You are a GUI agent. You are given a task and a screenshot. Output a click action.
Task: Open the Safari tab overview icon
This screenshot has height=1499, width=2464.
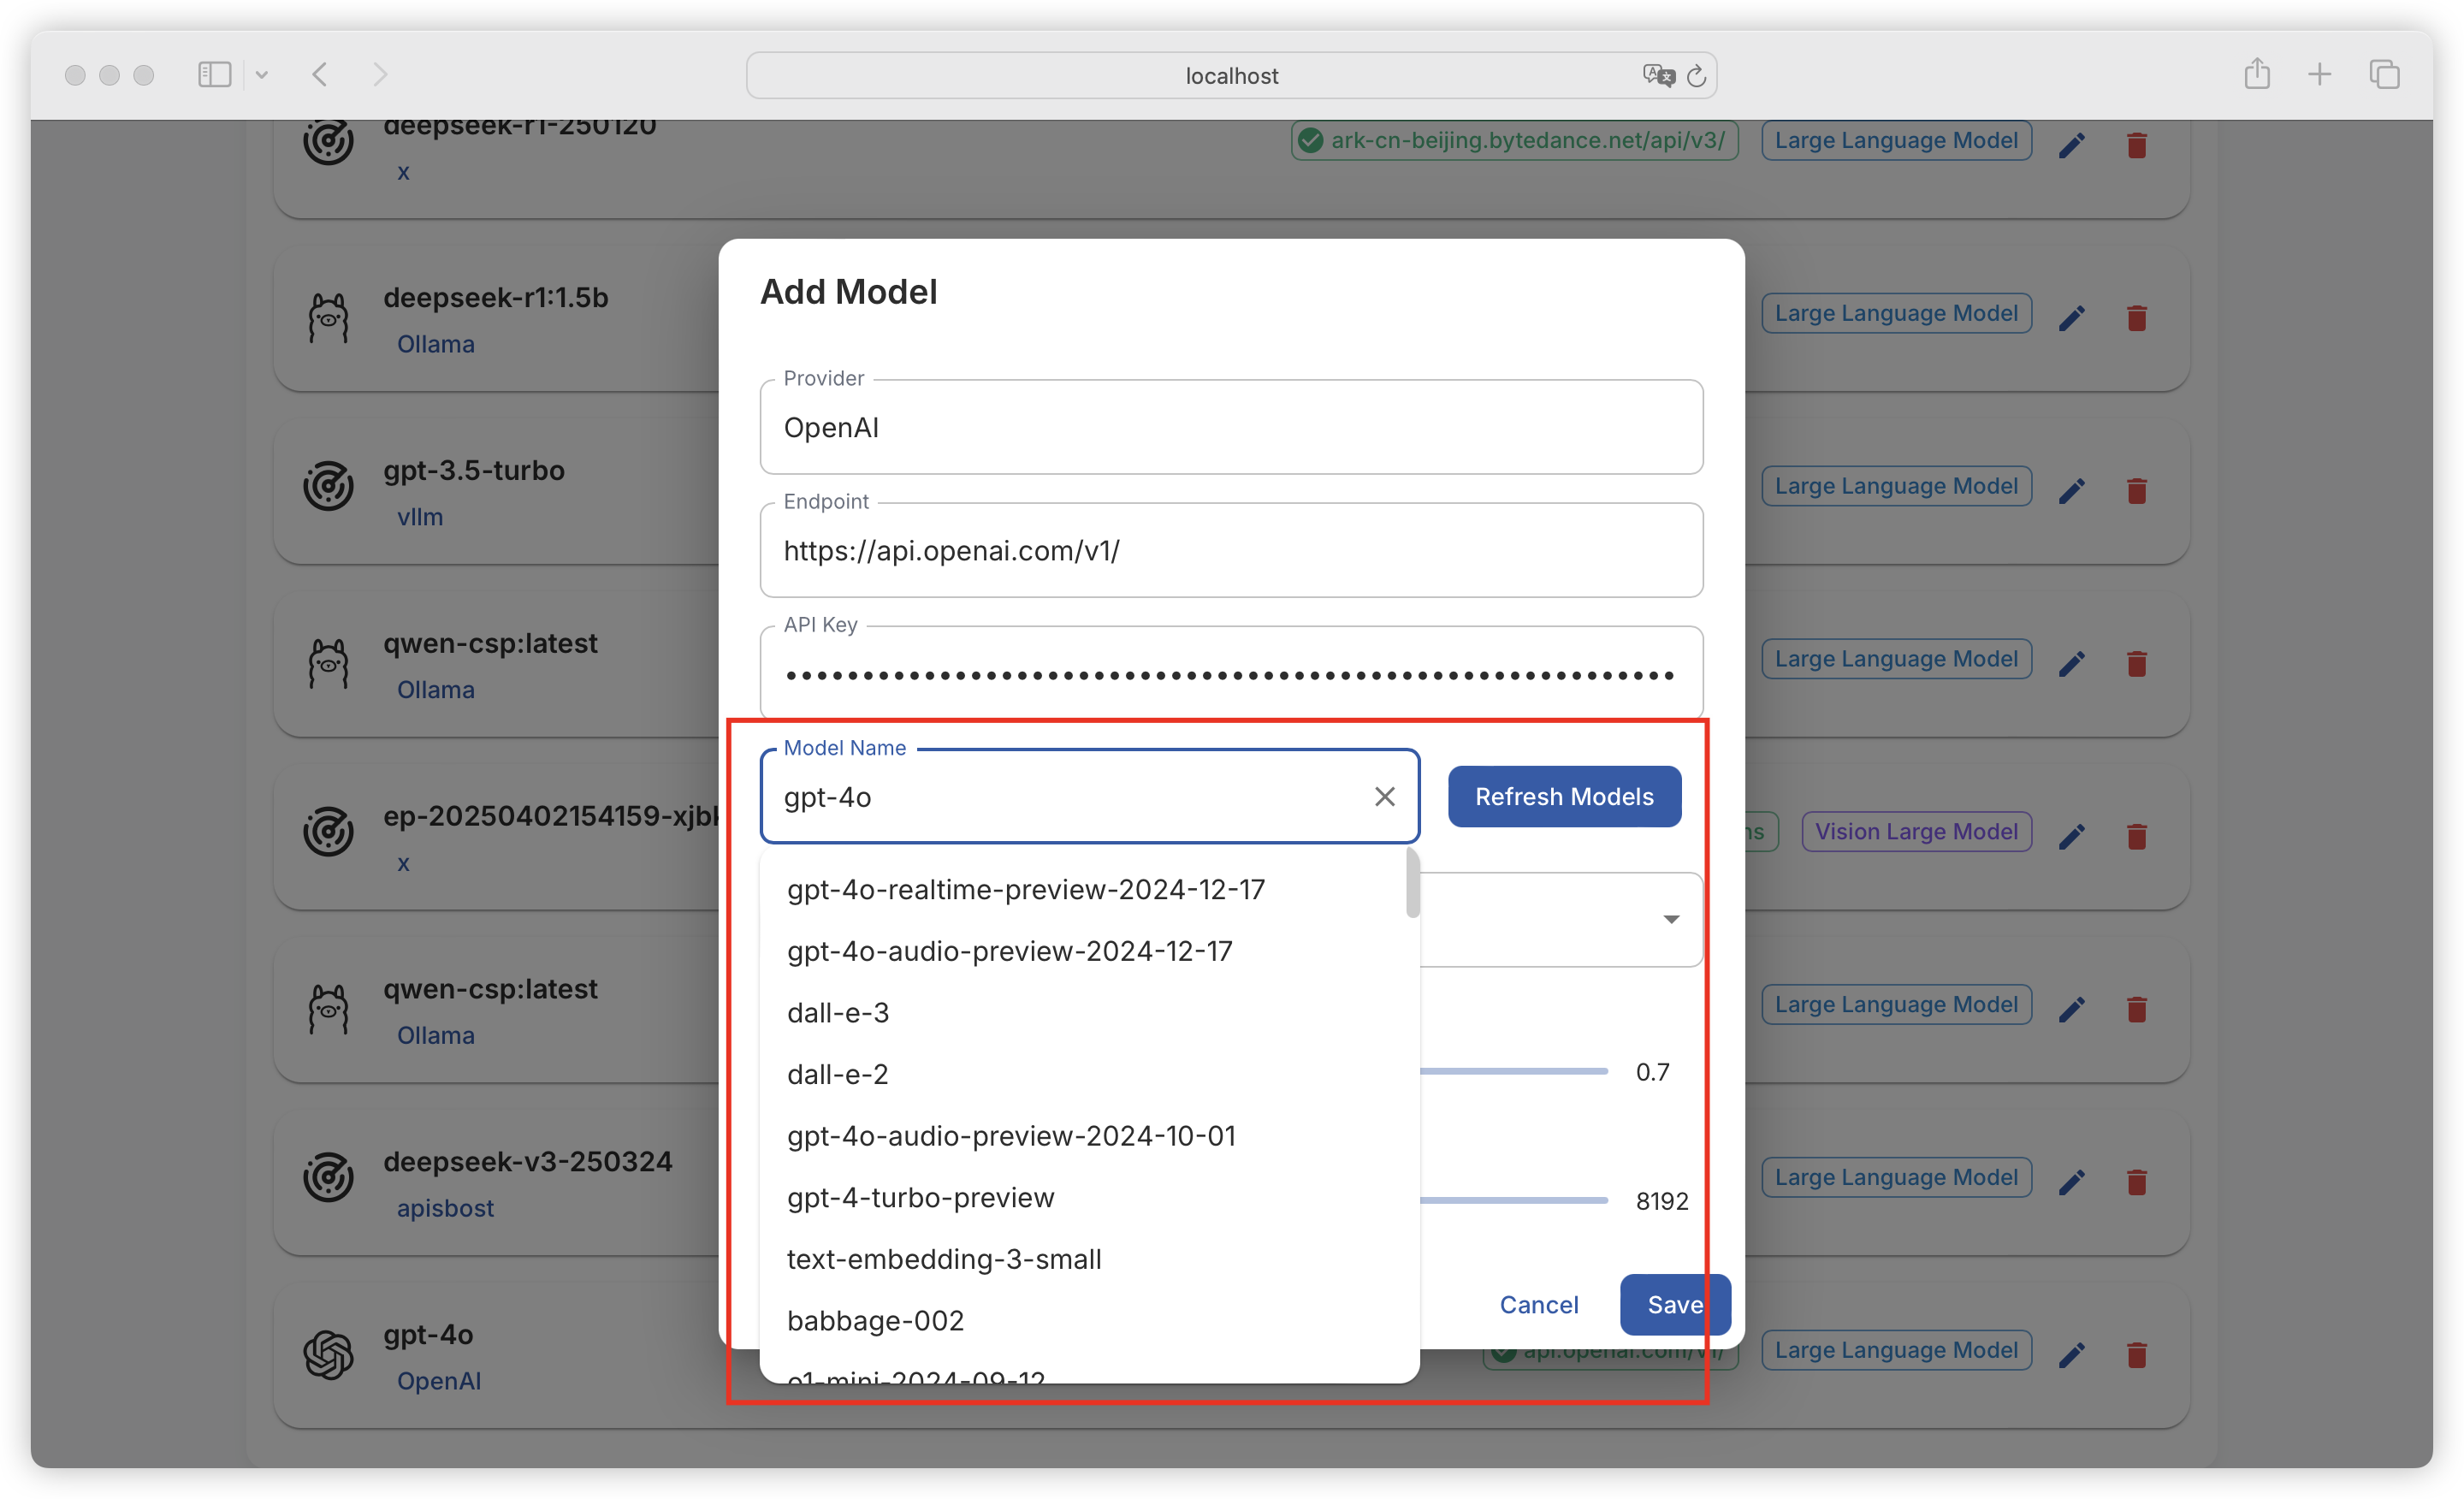(x=2384, y=74)
